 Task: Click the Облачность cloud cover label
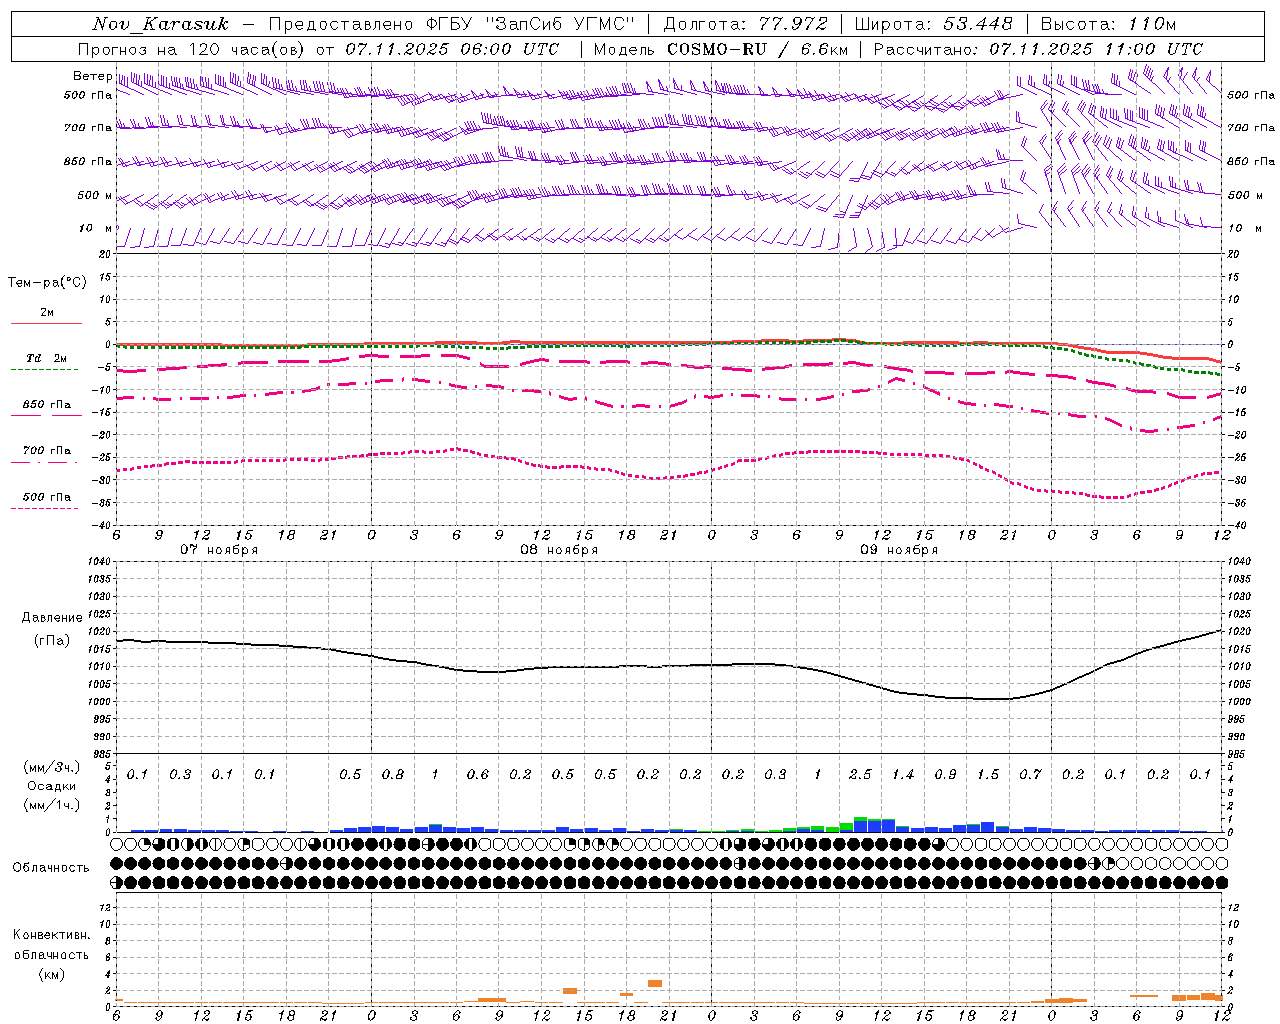point(51,868)
